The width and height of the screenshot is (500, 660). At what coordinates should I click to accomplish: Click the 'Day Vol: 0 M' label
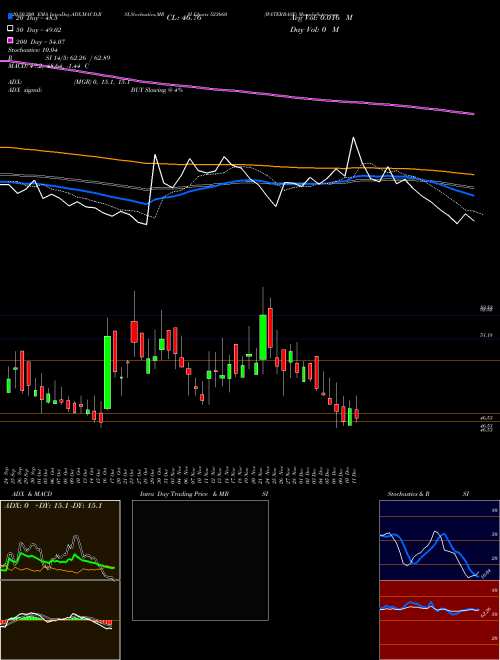pyautogui.click(x=314, y=29)
